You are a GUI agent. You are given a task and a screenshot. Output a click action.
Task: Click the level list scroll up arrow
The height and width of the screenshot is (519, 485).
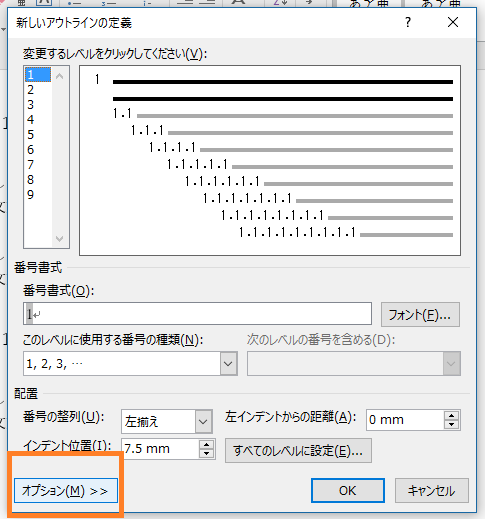click(60, 76)
